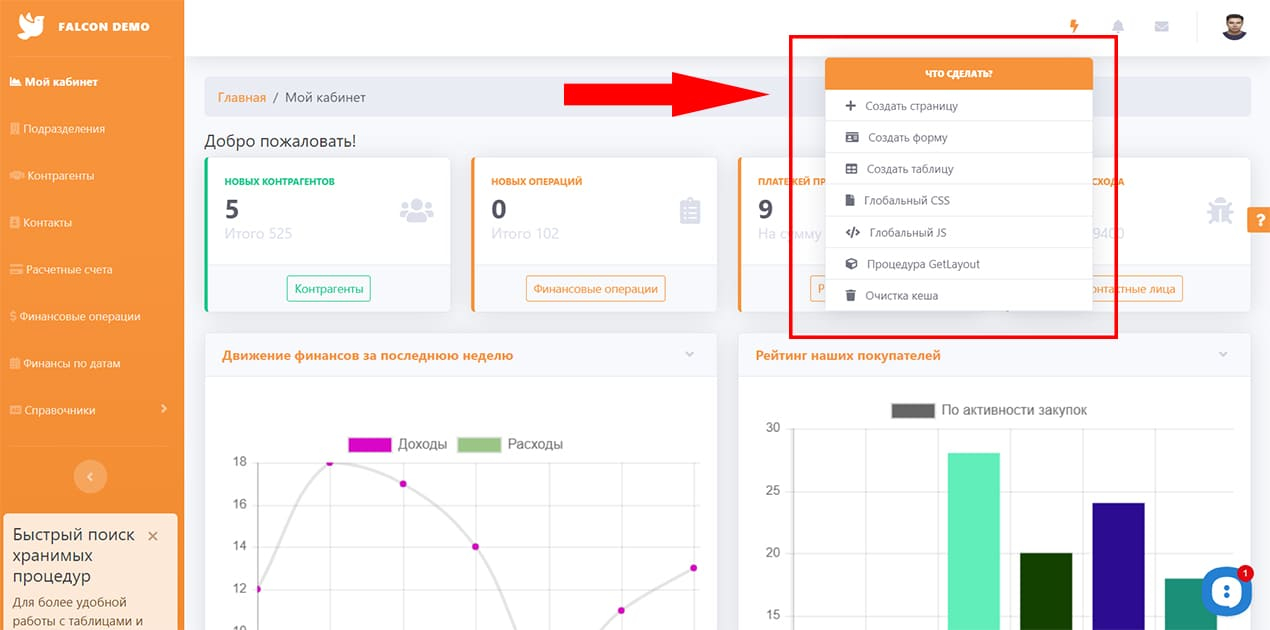The image size is (1270, 630).
Task: Click the users icon in New Contractors card
Action: point(417,211)
